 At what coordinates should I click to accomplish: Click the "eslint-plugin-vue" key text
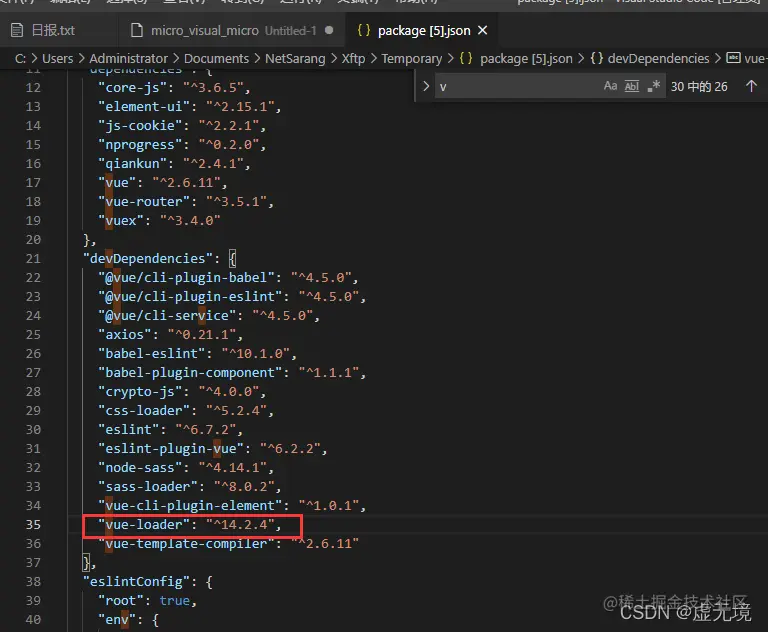pyautogui.click(x=170, y=449)
